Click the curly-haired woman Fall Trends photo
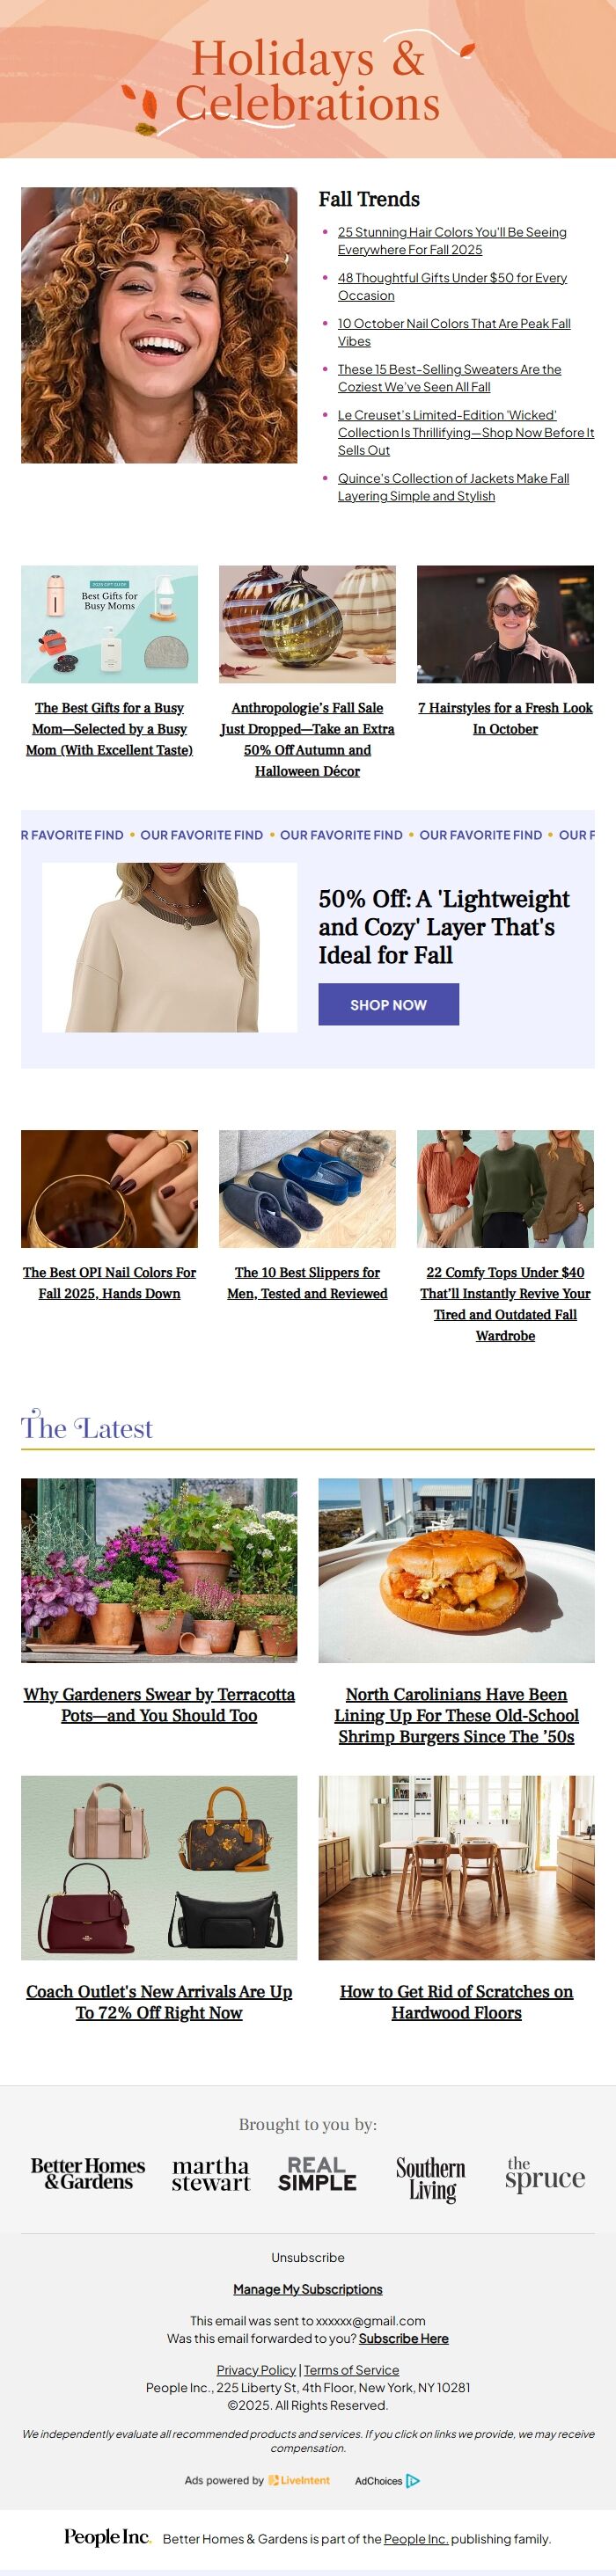 click(159, 325)
